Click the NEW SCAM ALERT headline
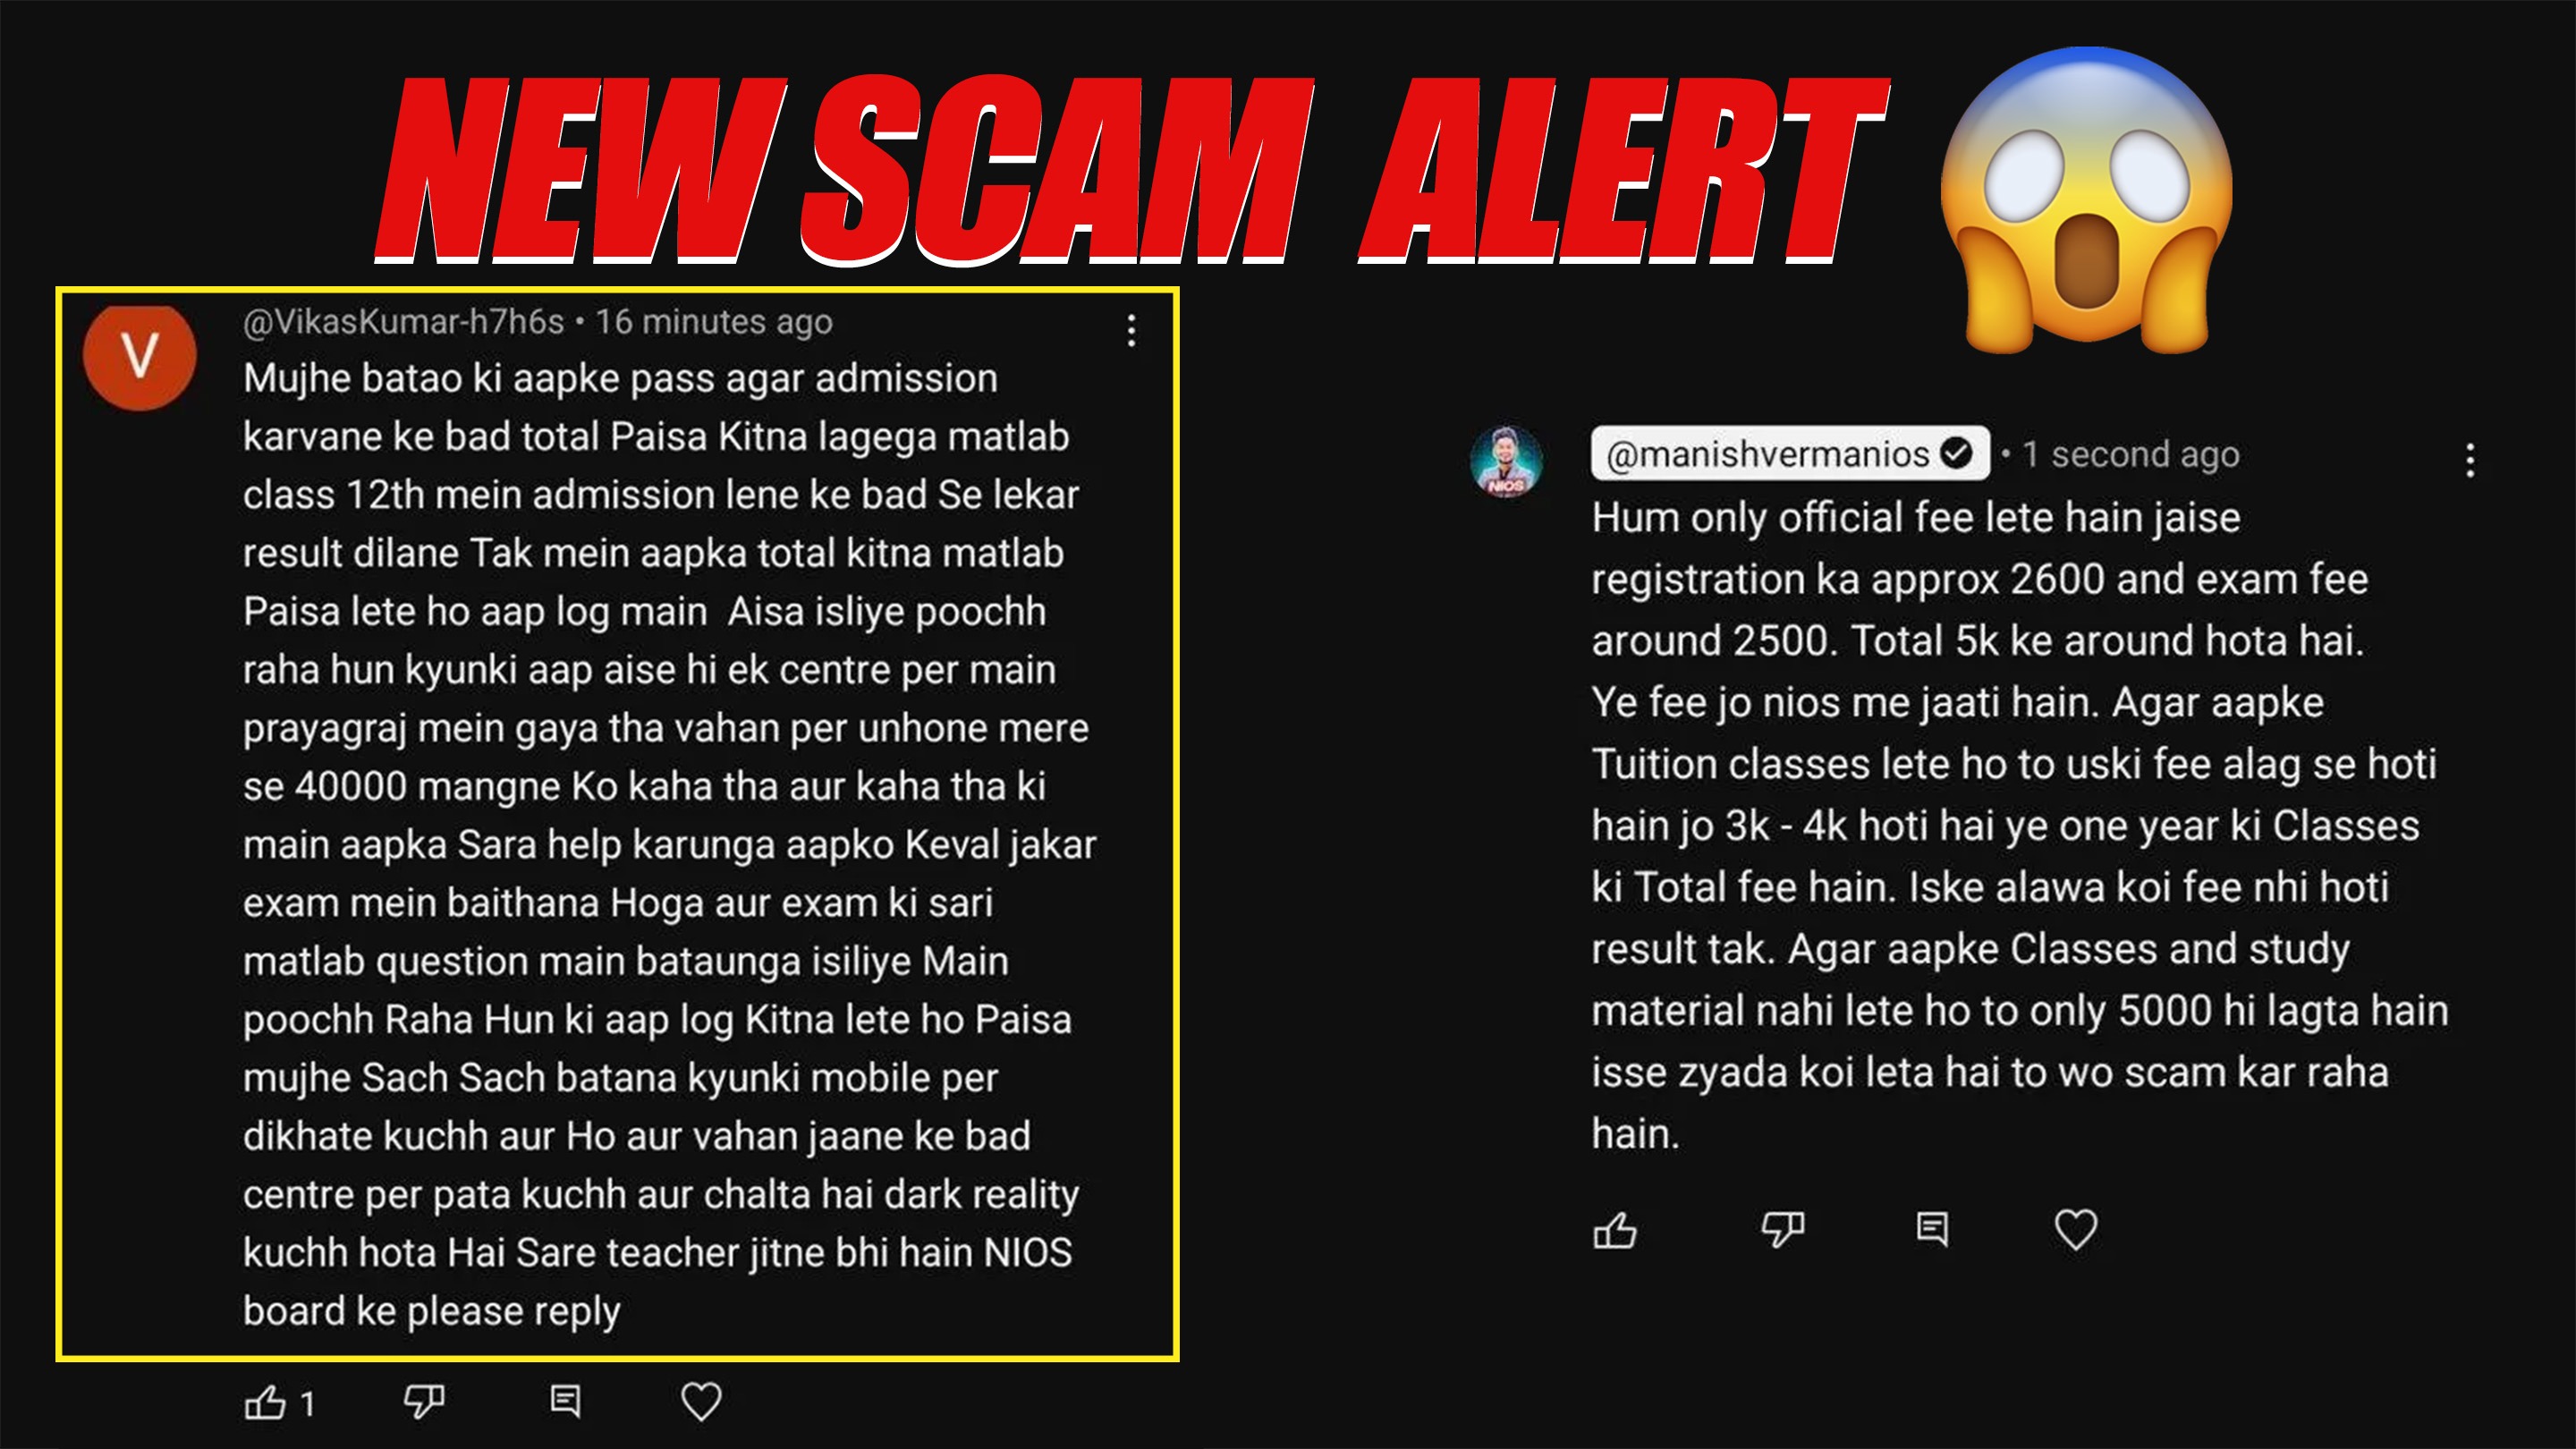The width and height of the screenshot is (2576, 1449). pyautogui.click(x=1132, y=169)
